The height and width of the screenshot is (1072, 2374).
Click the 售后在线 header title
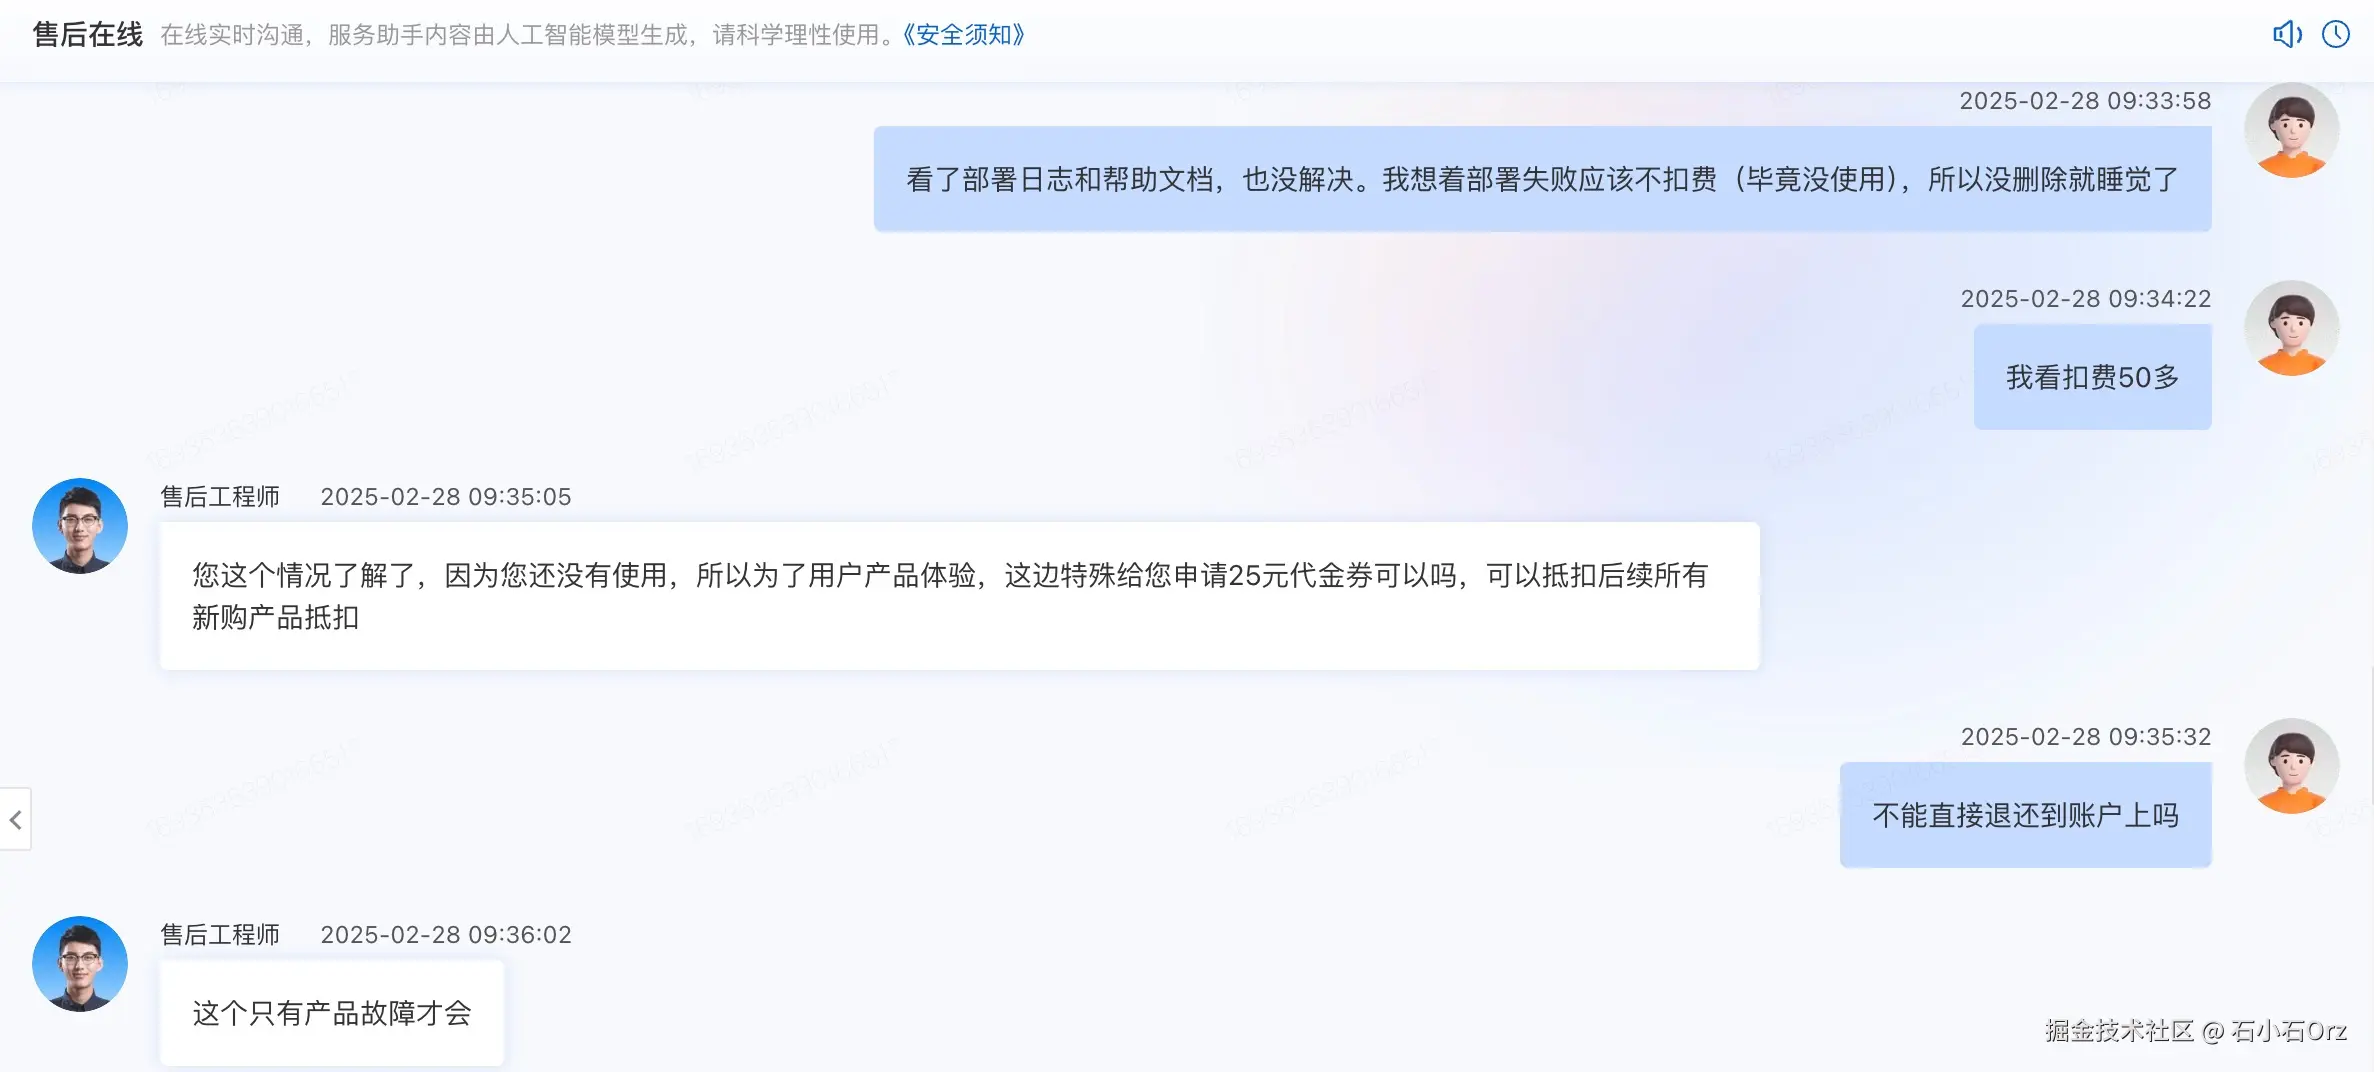click(x=88, y=35)
